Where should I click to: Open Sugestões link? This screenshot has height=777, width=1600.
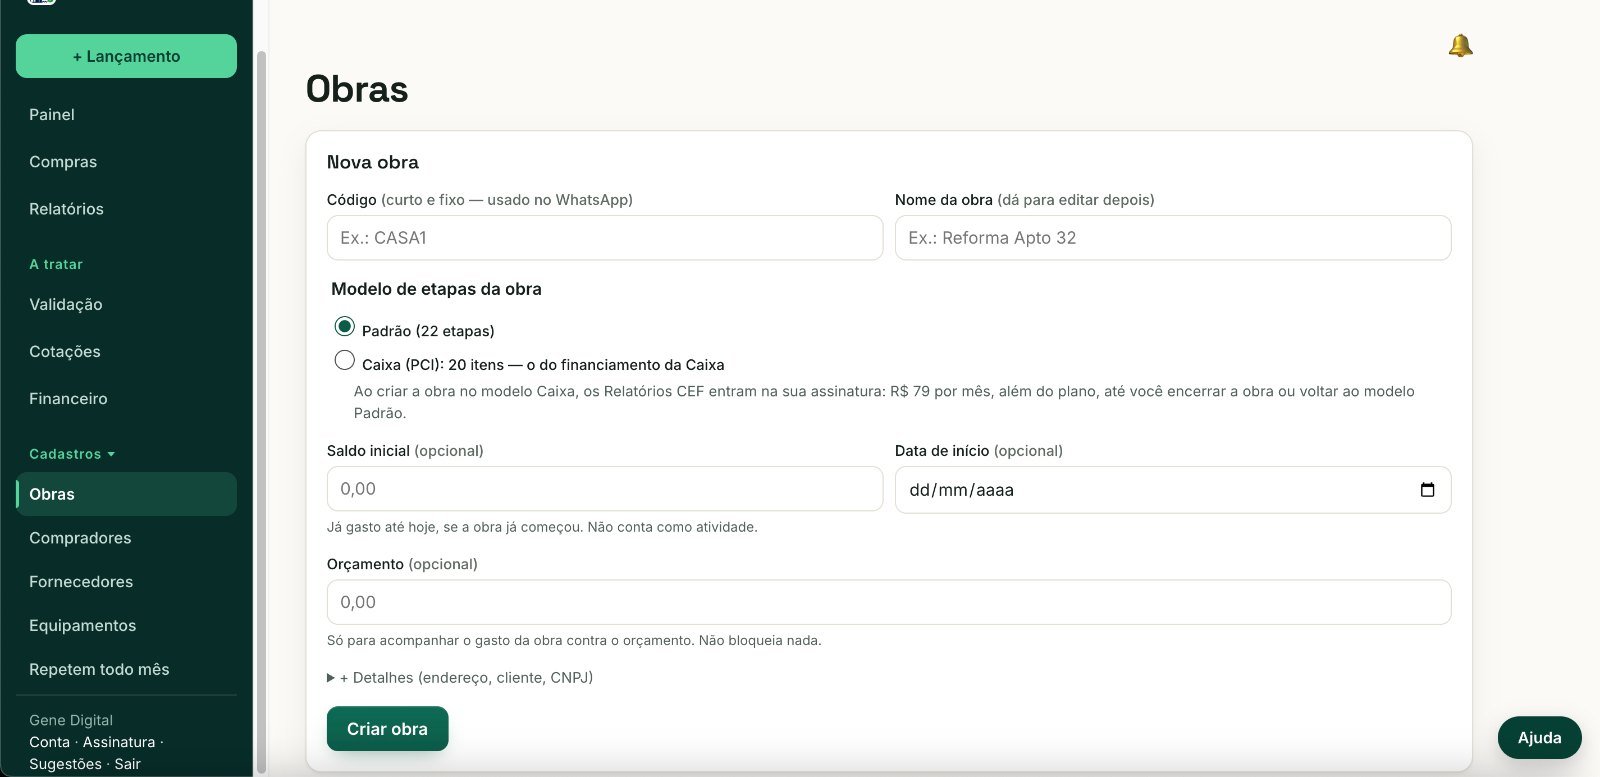click(65, 764)
